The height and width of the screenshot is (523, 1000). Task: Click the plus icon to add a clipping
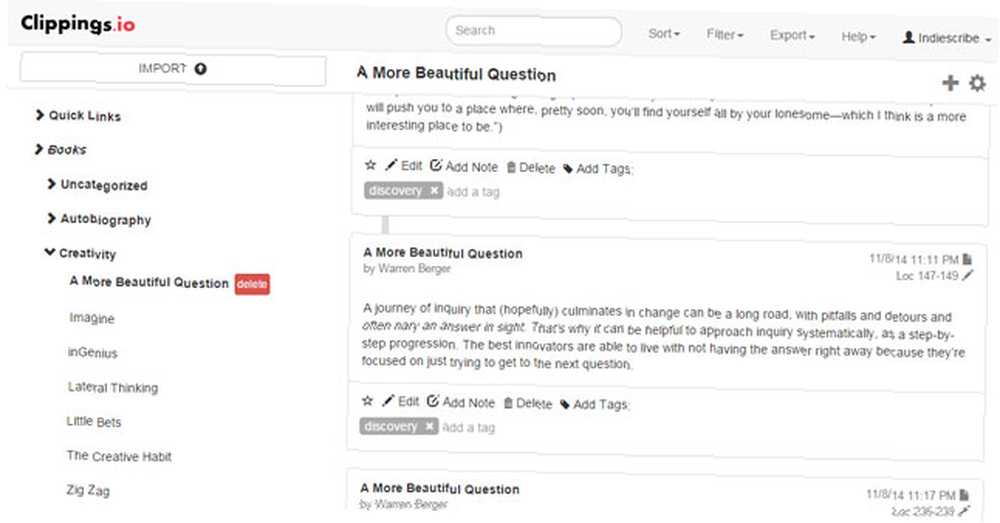(950, 82)
